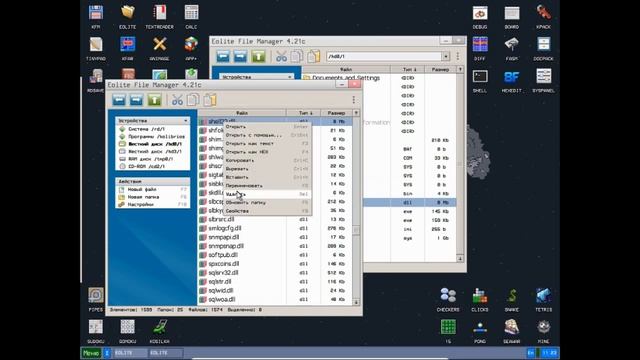Image resolution: width=640 pixels, height=360 pixels.
Task: Open the SYSPANEL desktop icon
Action: click(544, 80)
